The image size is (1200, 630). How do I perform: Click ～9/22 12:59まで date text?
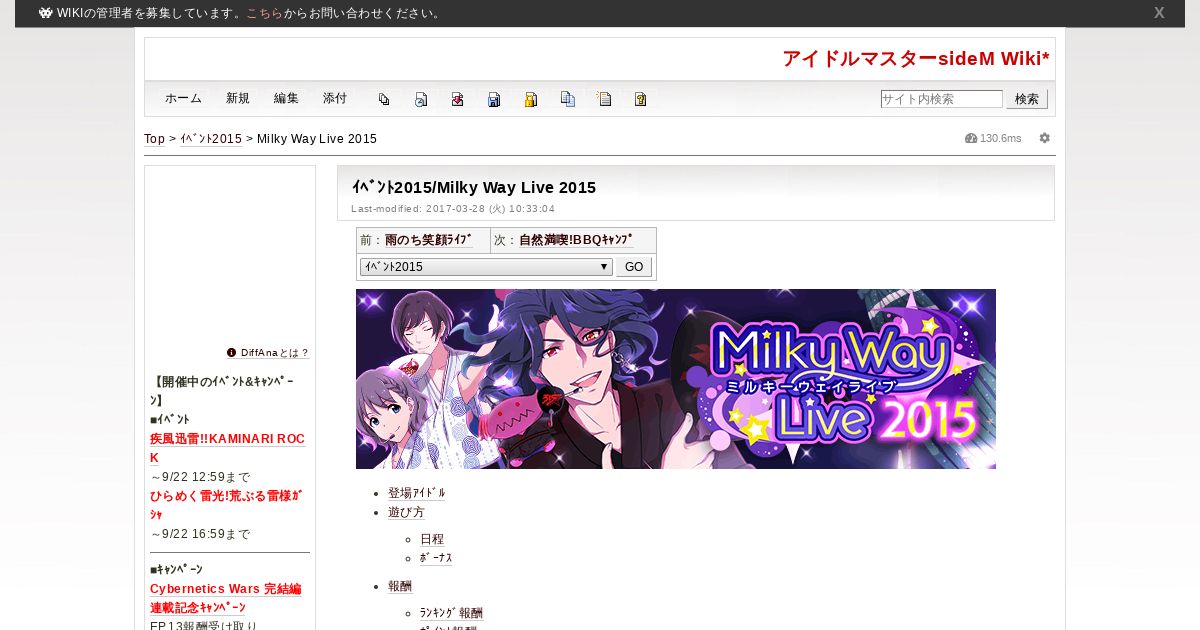tap(200, 477)
